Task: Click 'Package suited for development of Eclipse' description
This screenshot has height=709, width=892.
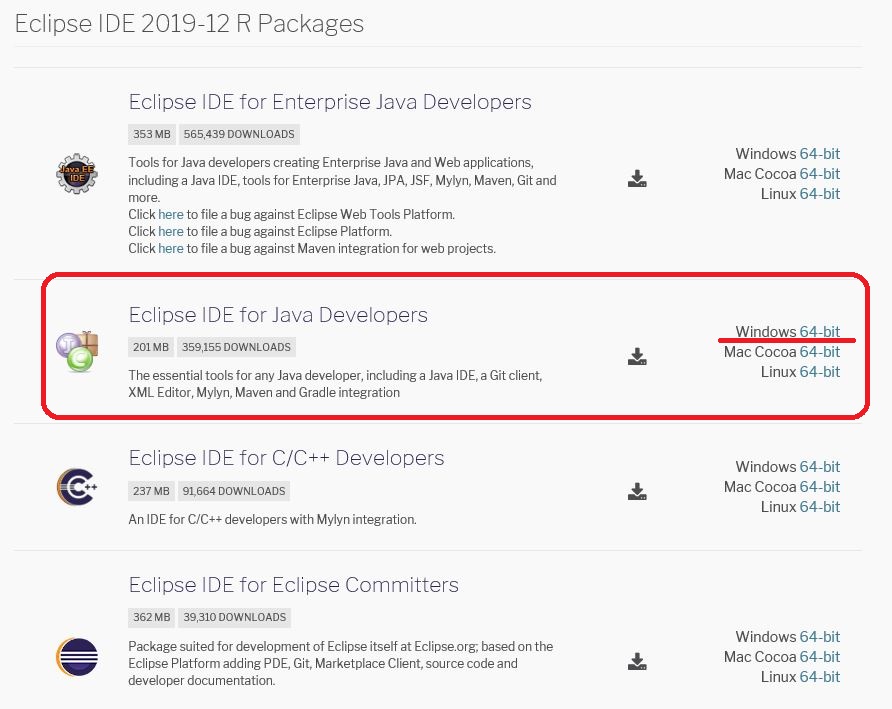Action: [341, 663]
